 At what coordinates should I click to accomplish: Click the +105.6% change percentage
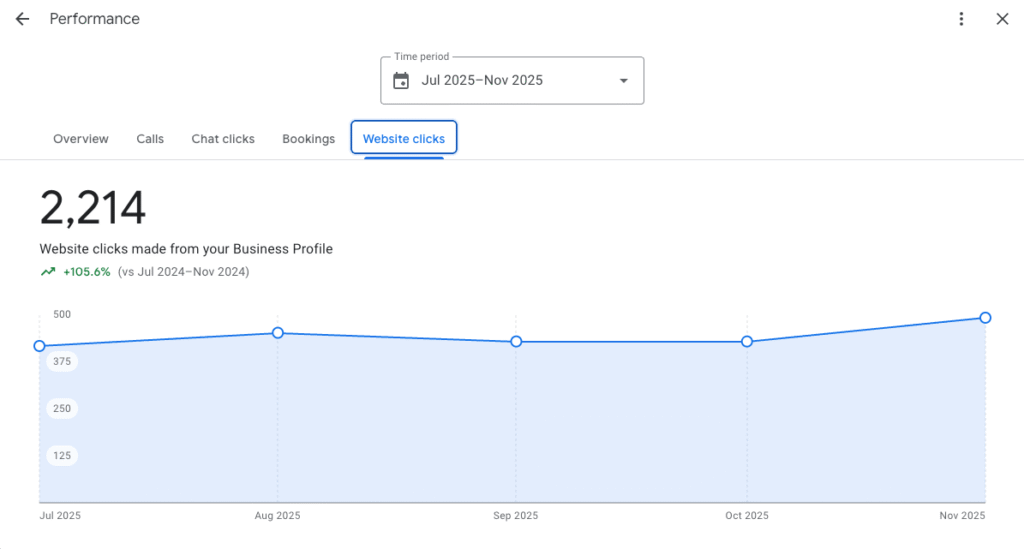86,272
